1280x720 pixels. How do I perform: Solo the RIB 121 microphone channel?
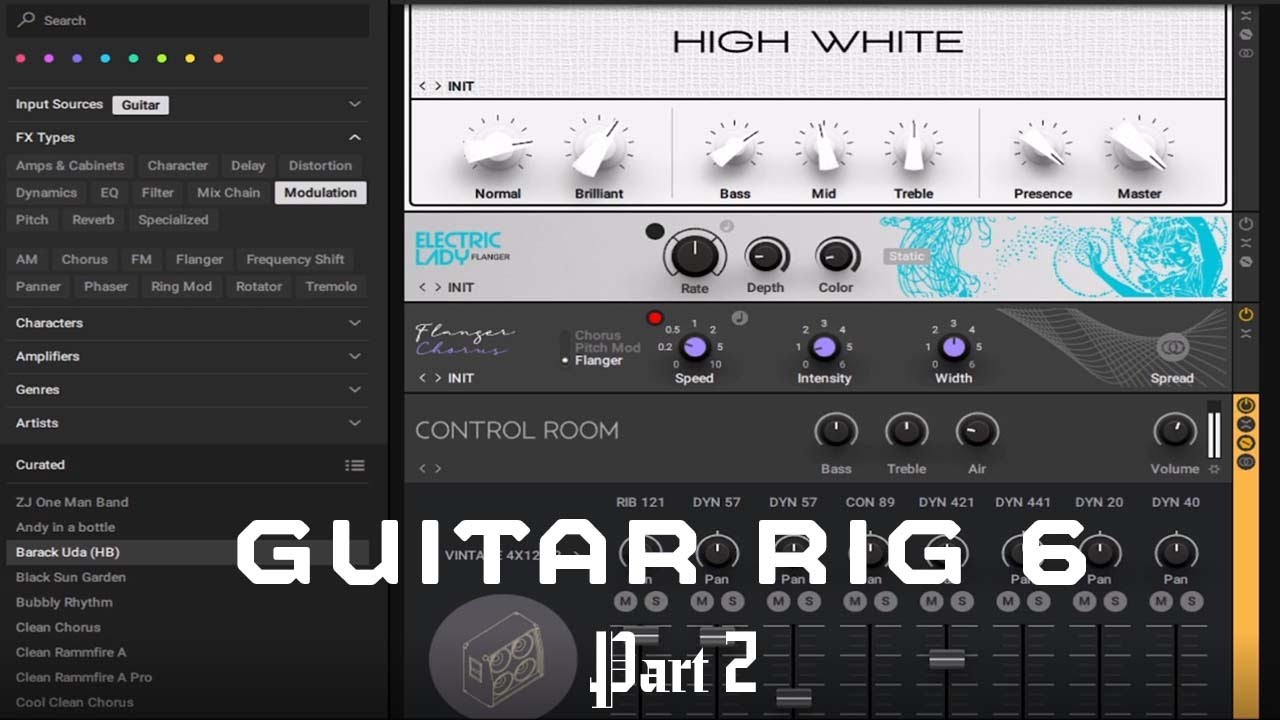[x=656, y=601]
